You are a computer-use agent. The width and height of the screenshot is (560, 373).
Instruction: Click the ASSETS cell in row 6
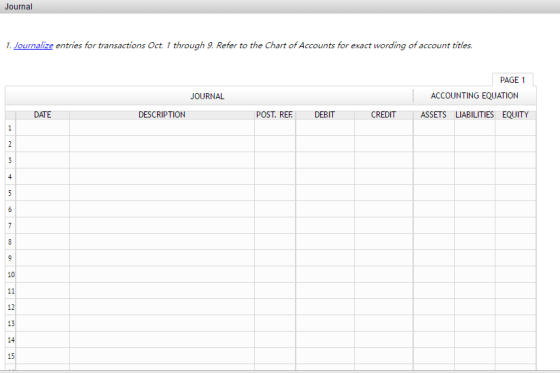[x=434, y=209]
